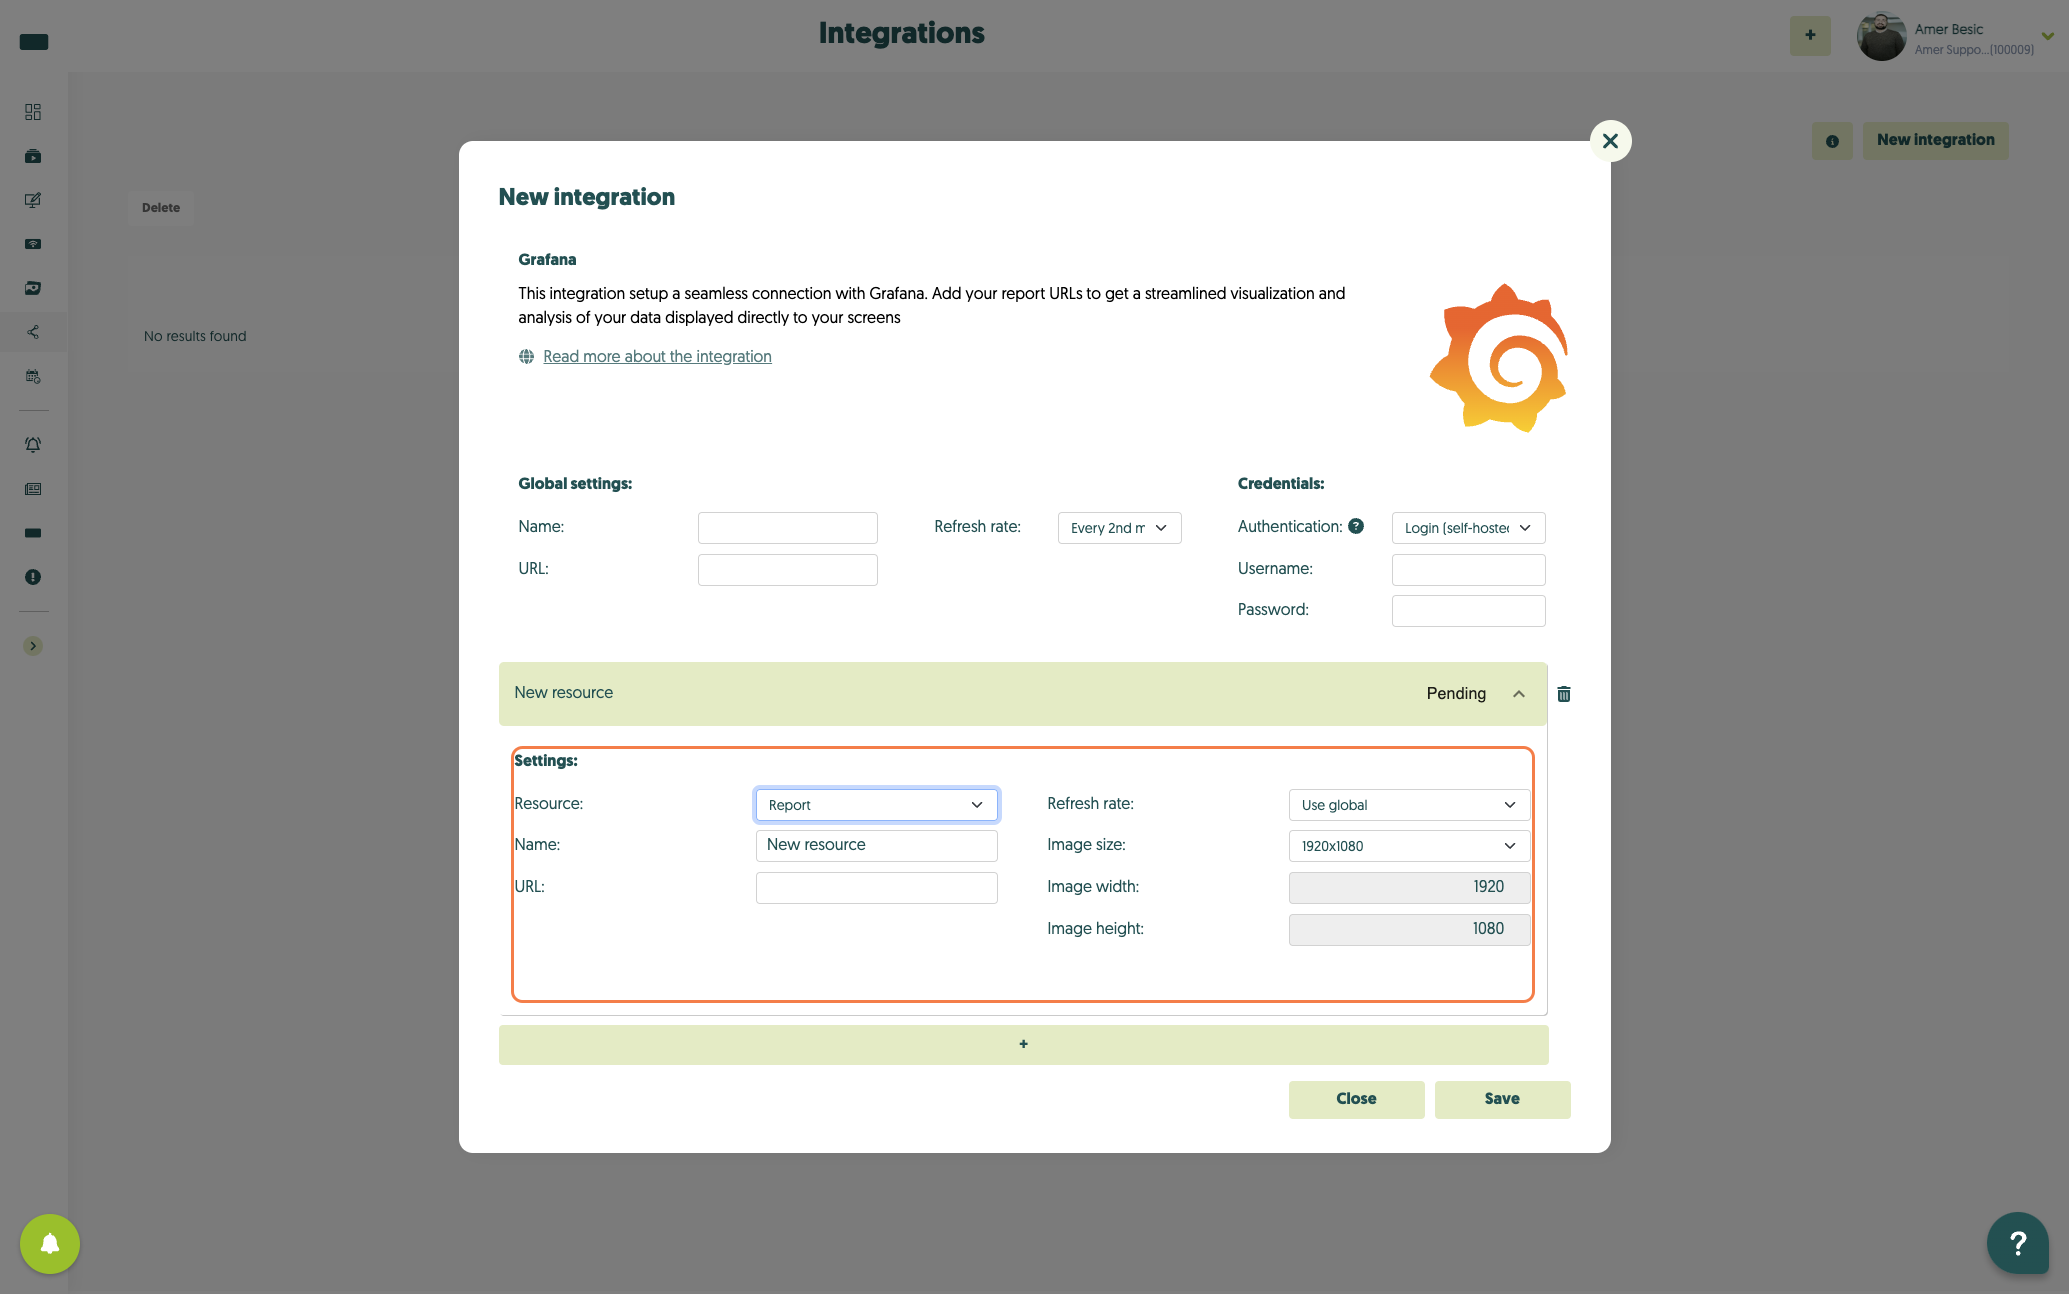Click the Close button
This screenshot has height=1294, width=2069.
point(1356,1099)
